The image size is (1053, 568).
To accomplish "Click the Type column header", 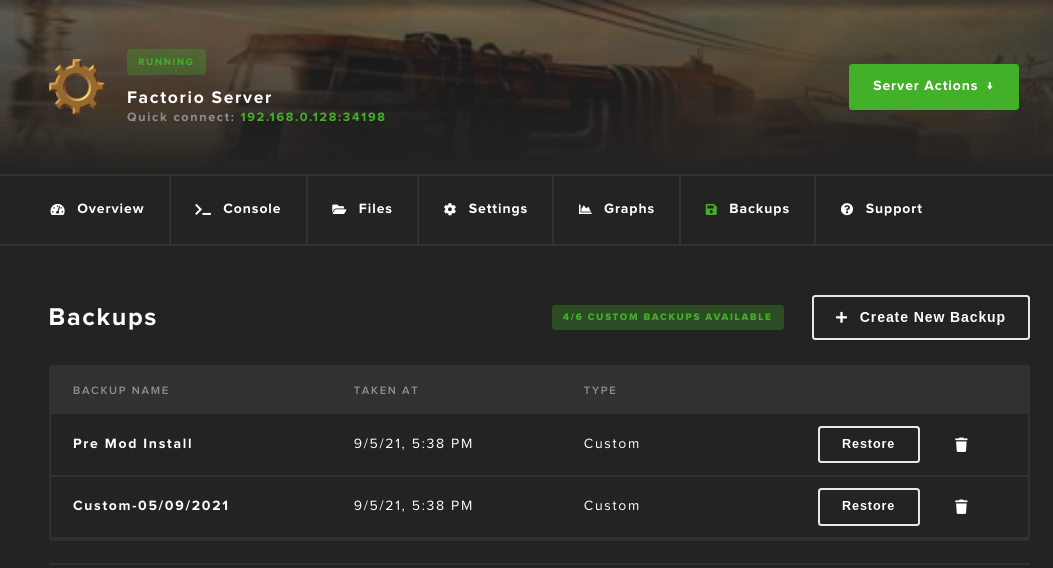I will (x=600, y=390).
